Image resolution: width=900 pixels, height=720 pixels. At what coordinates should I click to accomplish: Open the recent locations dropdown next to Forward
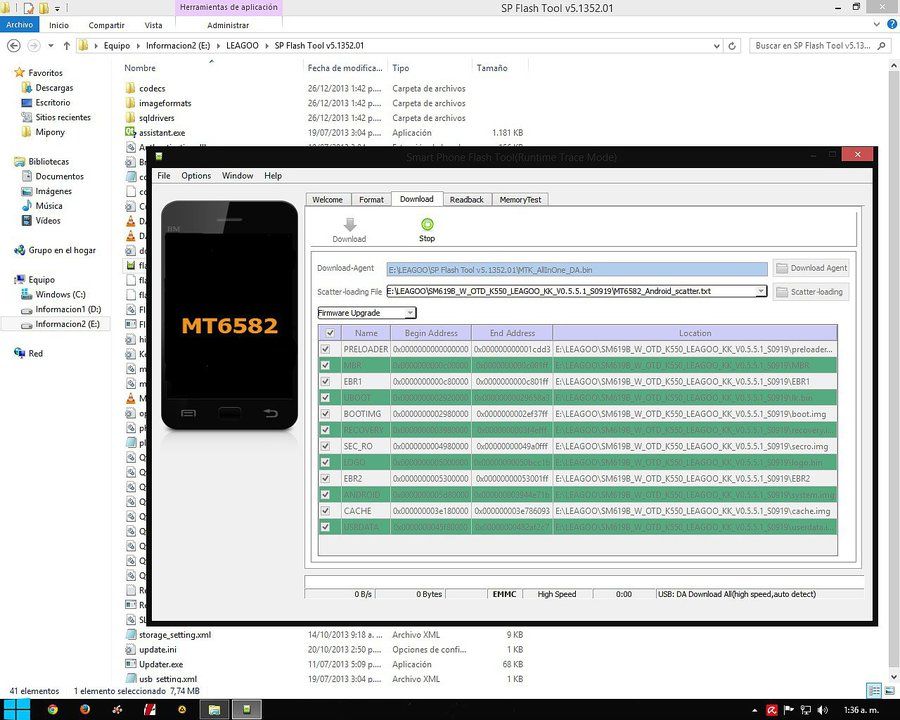51,45
